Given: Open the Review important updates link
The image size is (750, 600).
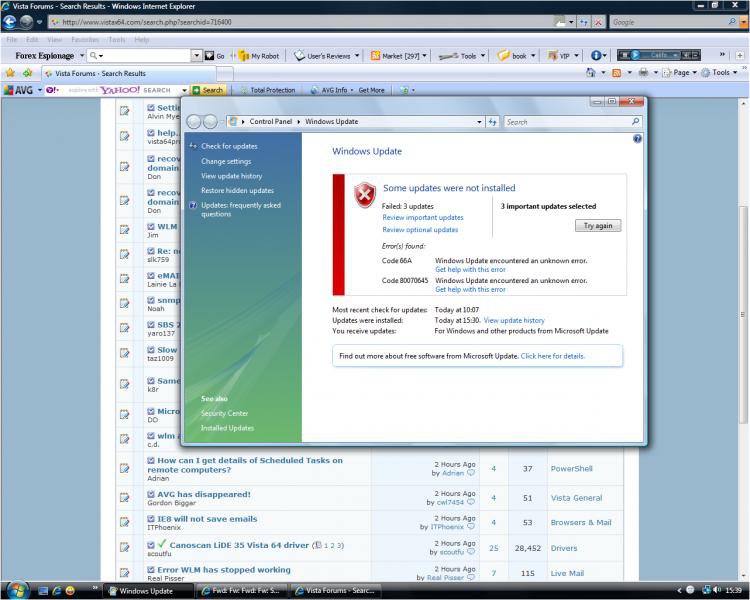Looking at the screenshot, I should (x=423, y=217).
